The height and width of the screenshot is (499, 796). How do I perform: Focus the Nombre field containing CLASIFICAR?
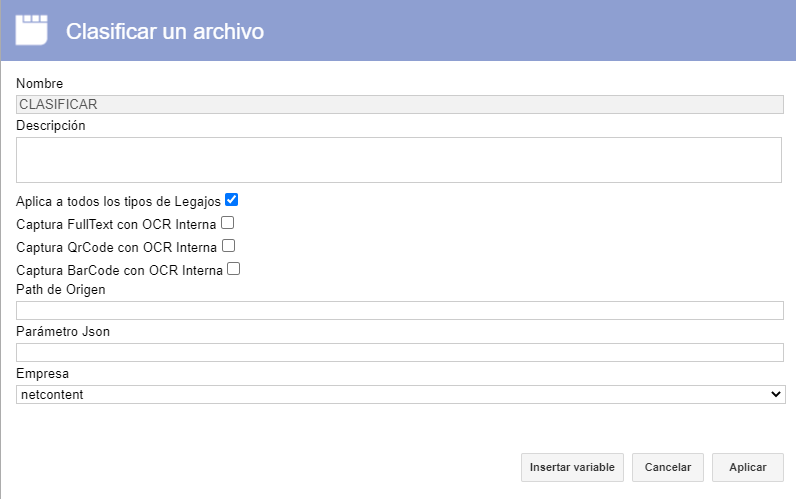(x=400, y=104)
